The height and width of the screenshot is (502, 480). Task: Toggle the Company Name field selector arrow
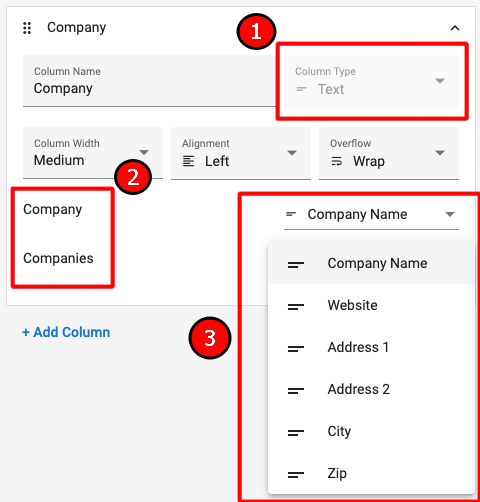450,214
